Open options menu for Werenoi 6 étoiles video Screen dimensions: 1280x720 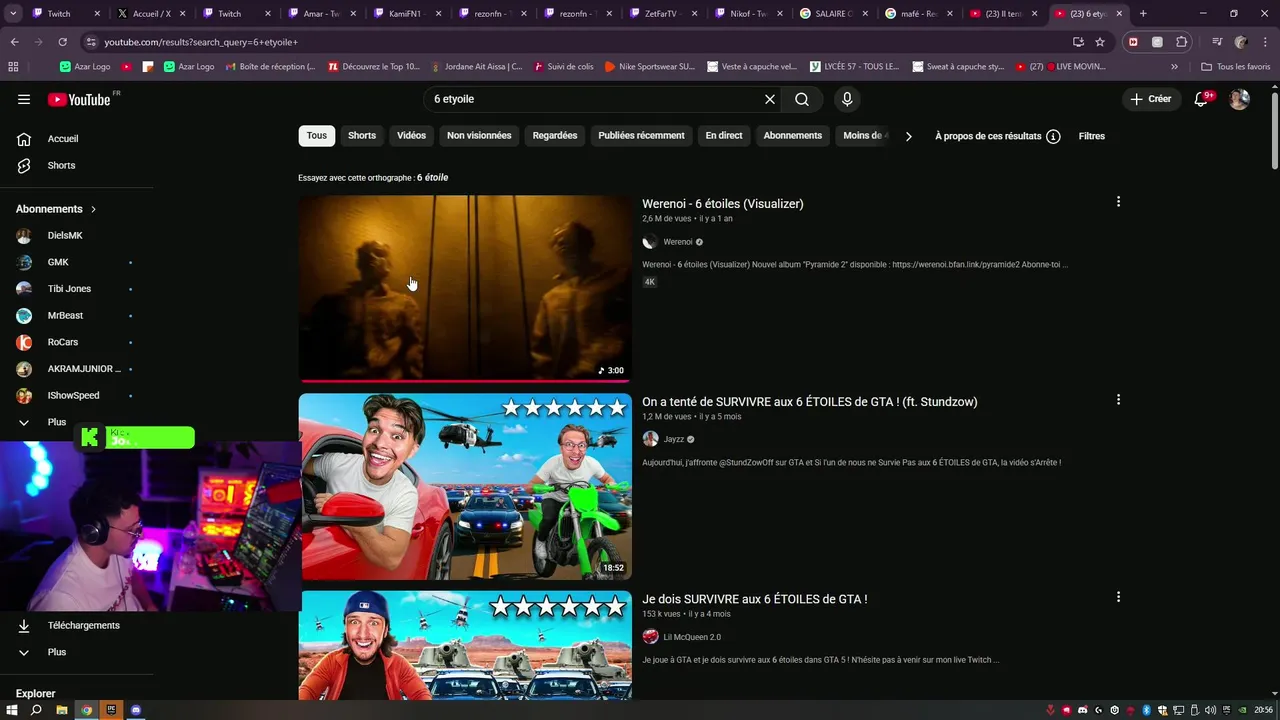[x=1118, y=202]
